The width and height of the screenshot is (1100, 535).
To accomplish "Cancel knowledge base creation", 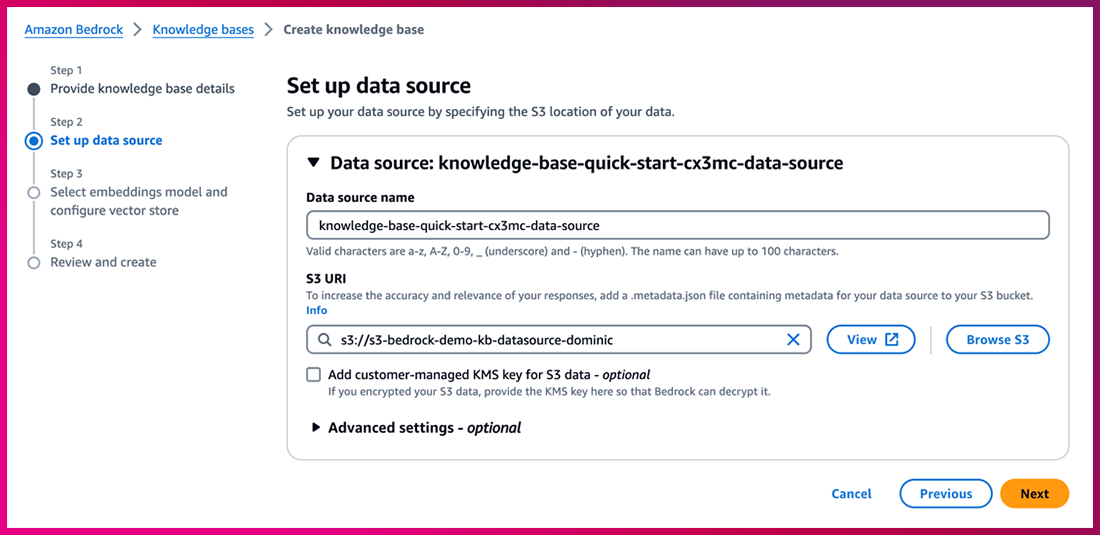I will (851, 494).
